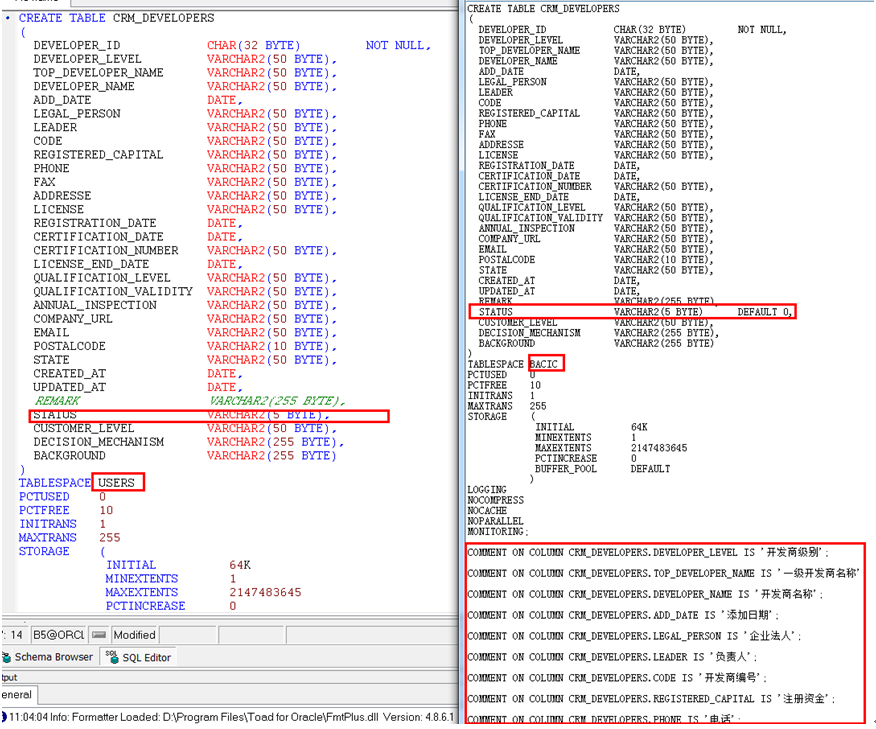Click BACIC tablespace name in plain script
The width and height of the screenshot is (876, 729).
pyautogui.click(x=544, y=364)
